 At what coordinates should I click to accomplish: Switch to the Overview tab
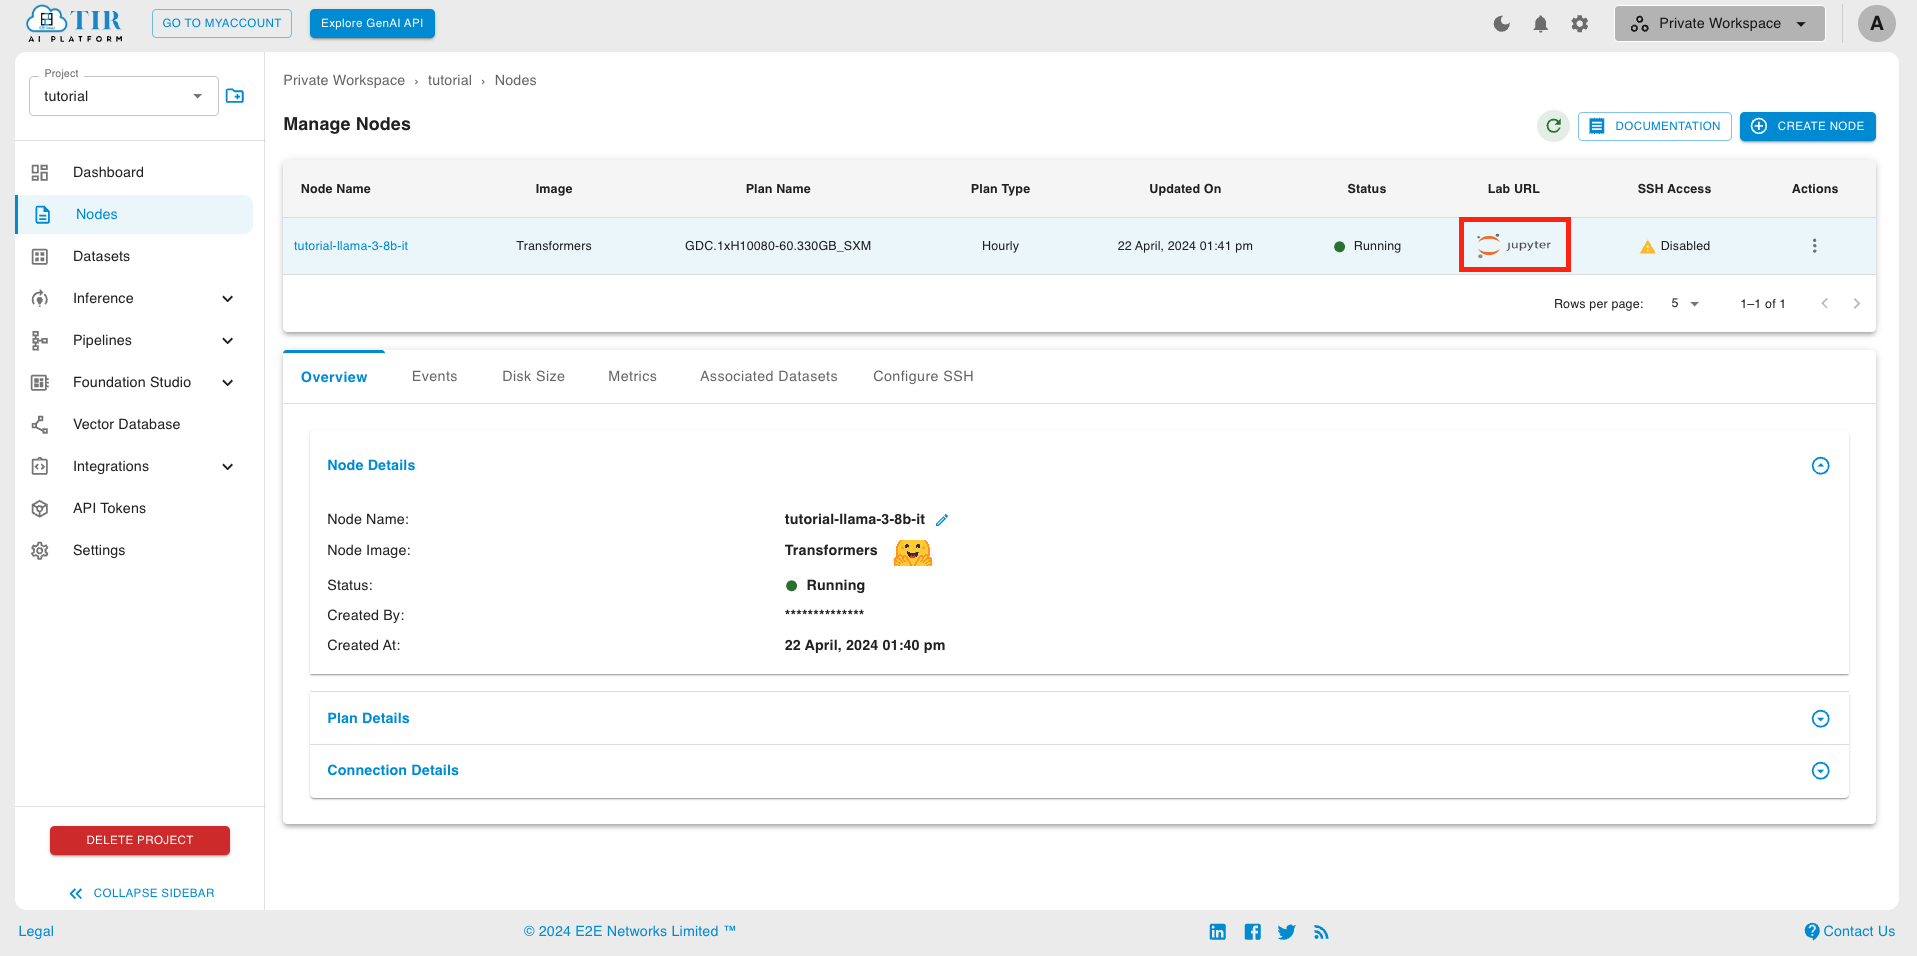click(334, 377)
